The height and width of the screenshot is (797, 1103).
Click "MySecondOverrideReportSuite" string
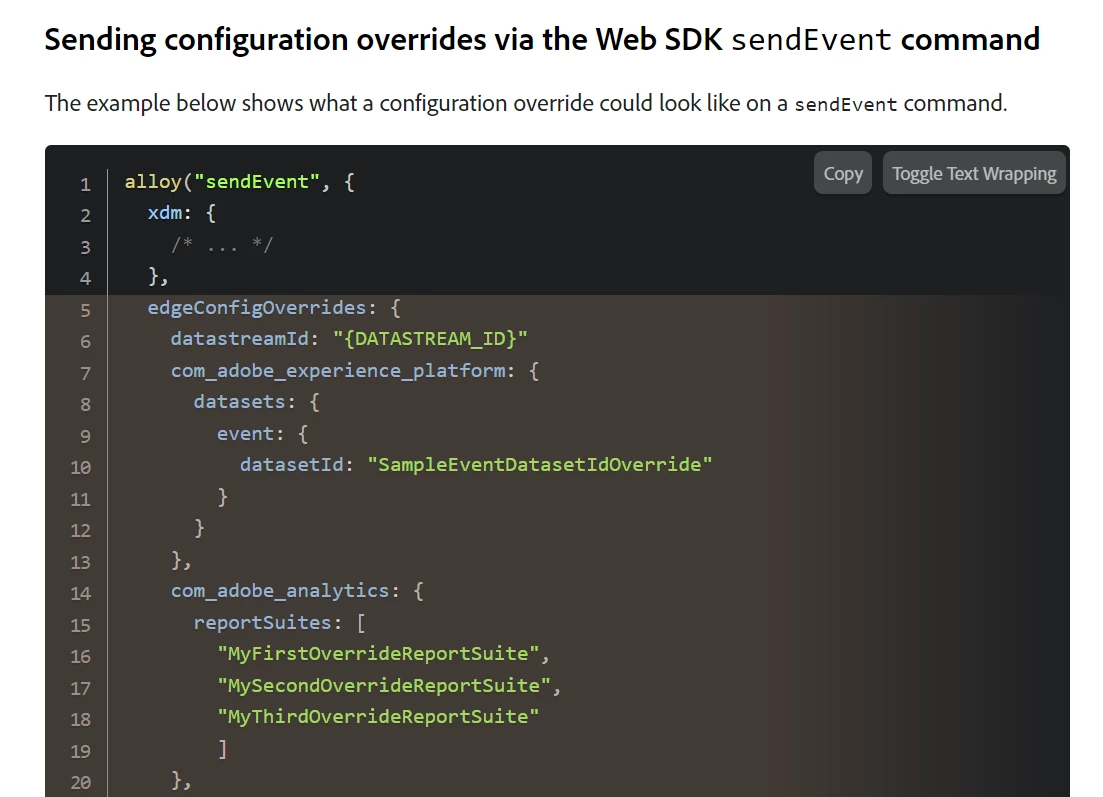coord(384,686)
